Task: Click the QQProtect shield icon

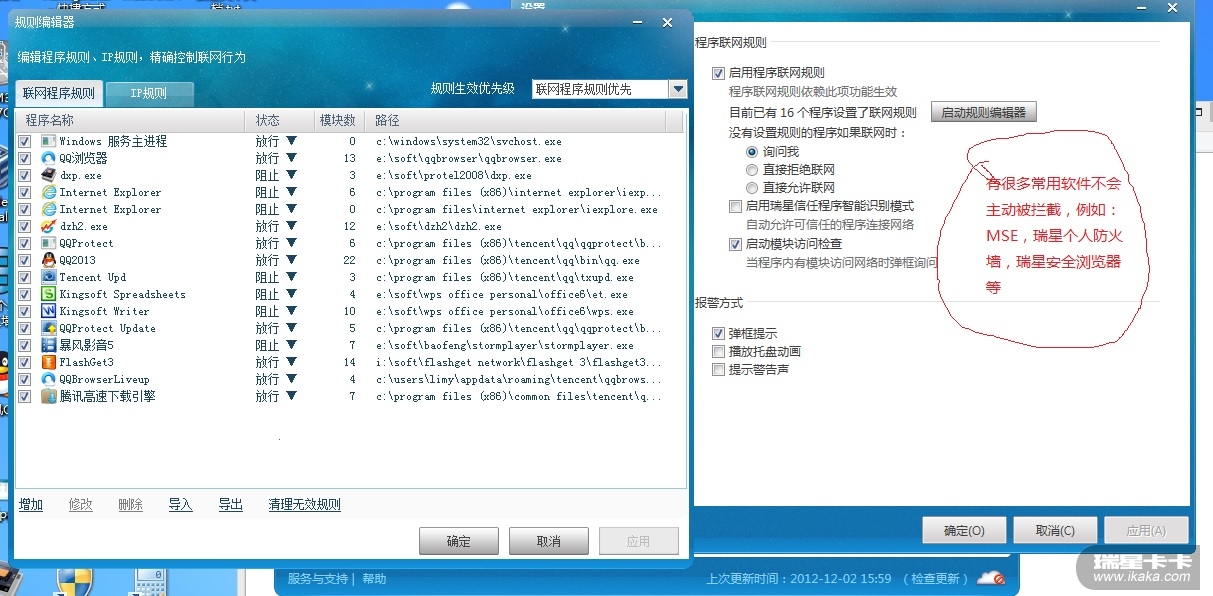Action: (x=49, y=243)
